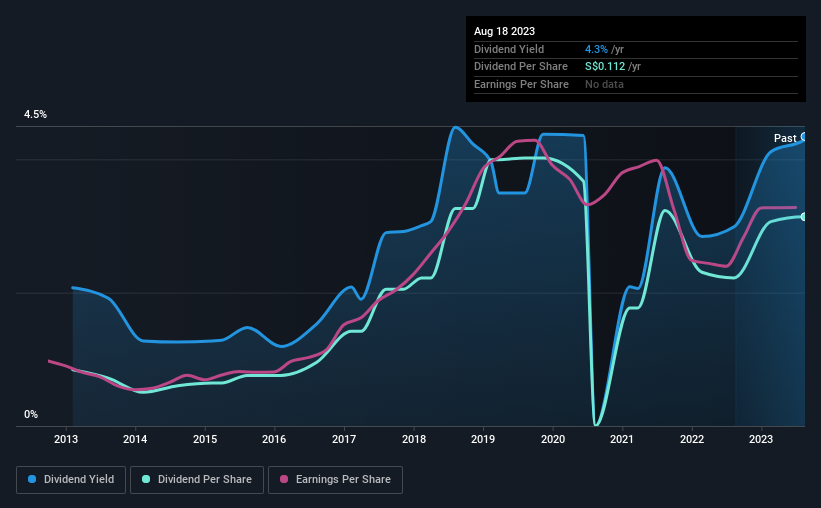Select the 2013 x-axis label
This screenshot has height=508, width=821.
pos(66,438)
